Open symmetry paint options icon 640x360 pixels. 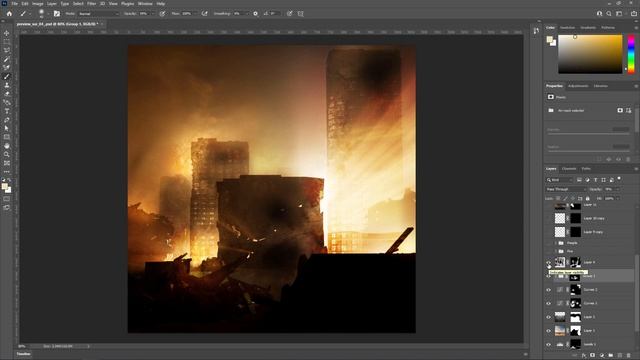[301, 13]
